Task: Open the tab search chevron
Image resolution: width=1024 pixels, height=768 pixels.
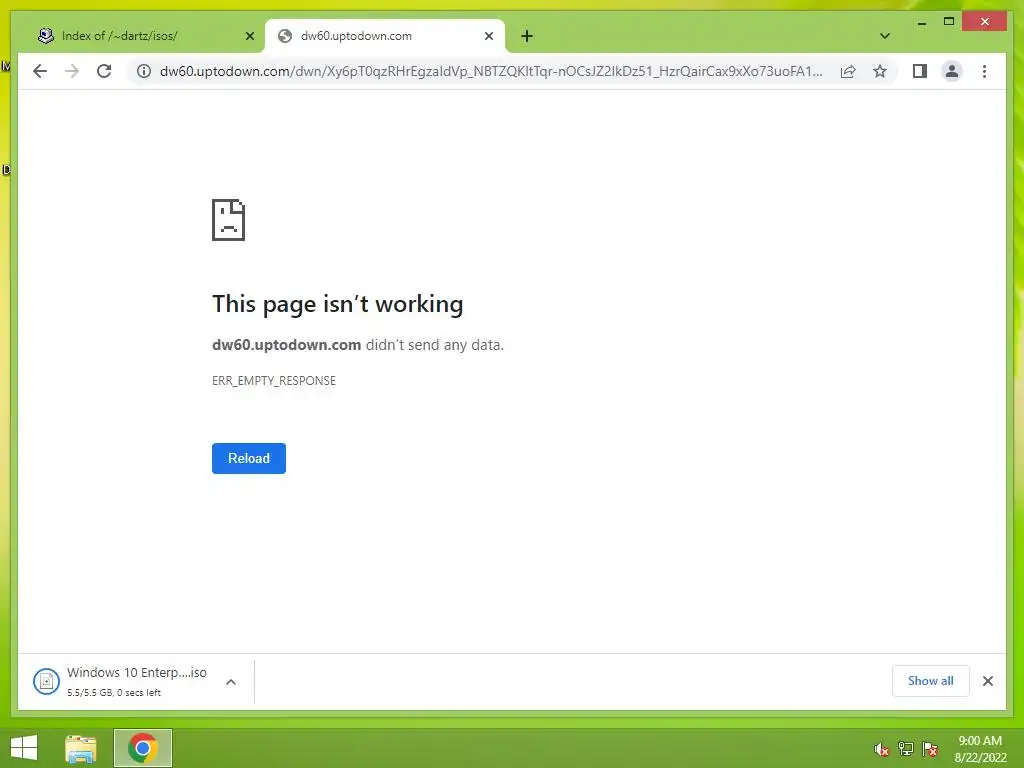Action: (885, 36)
